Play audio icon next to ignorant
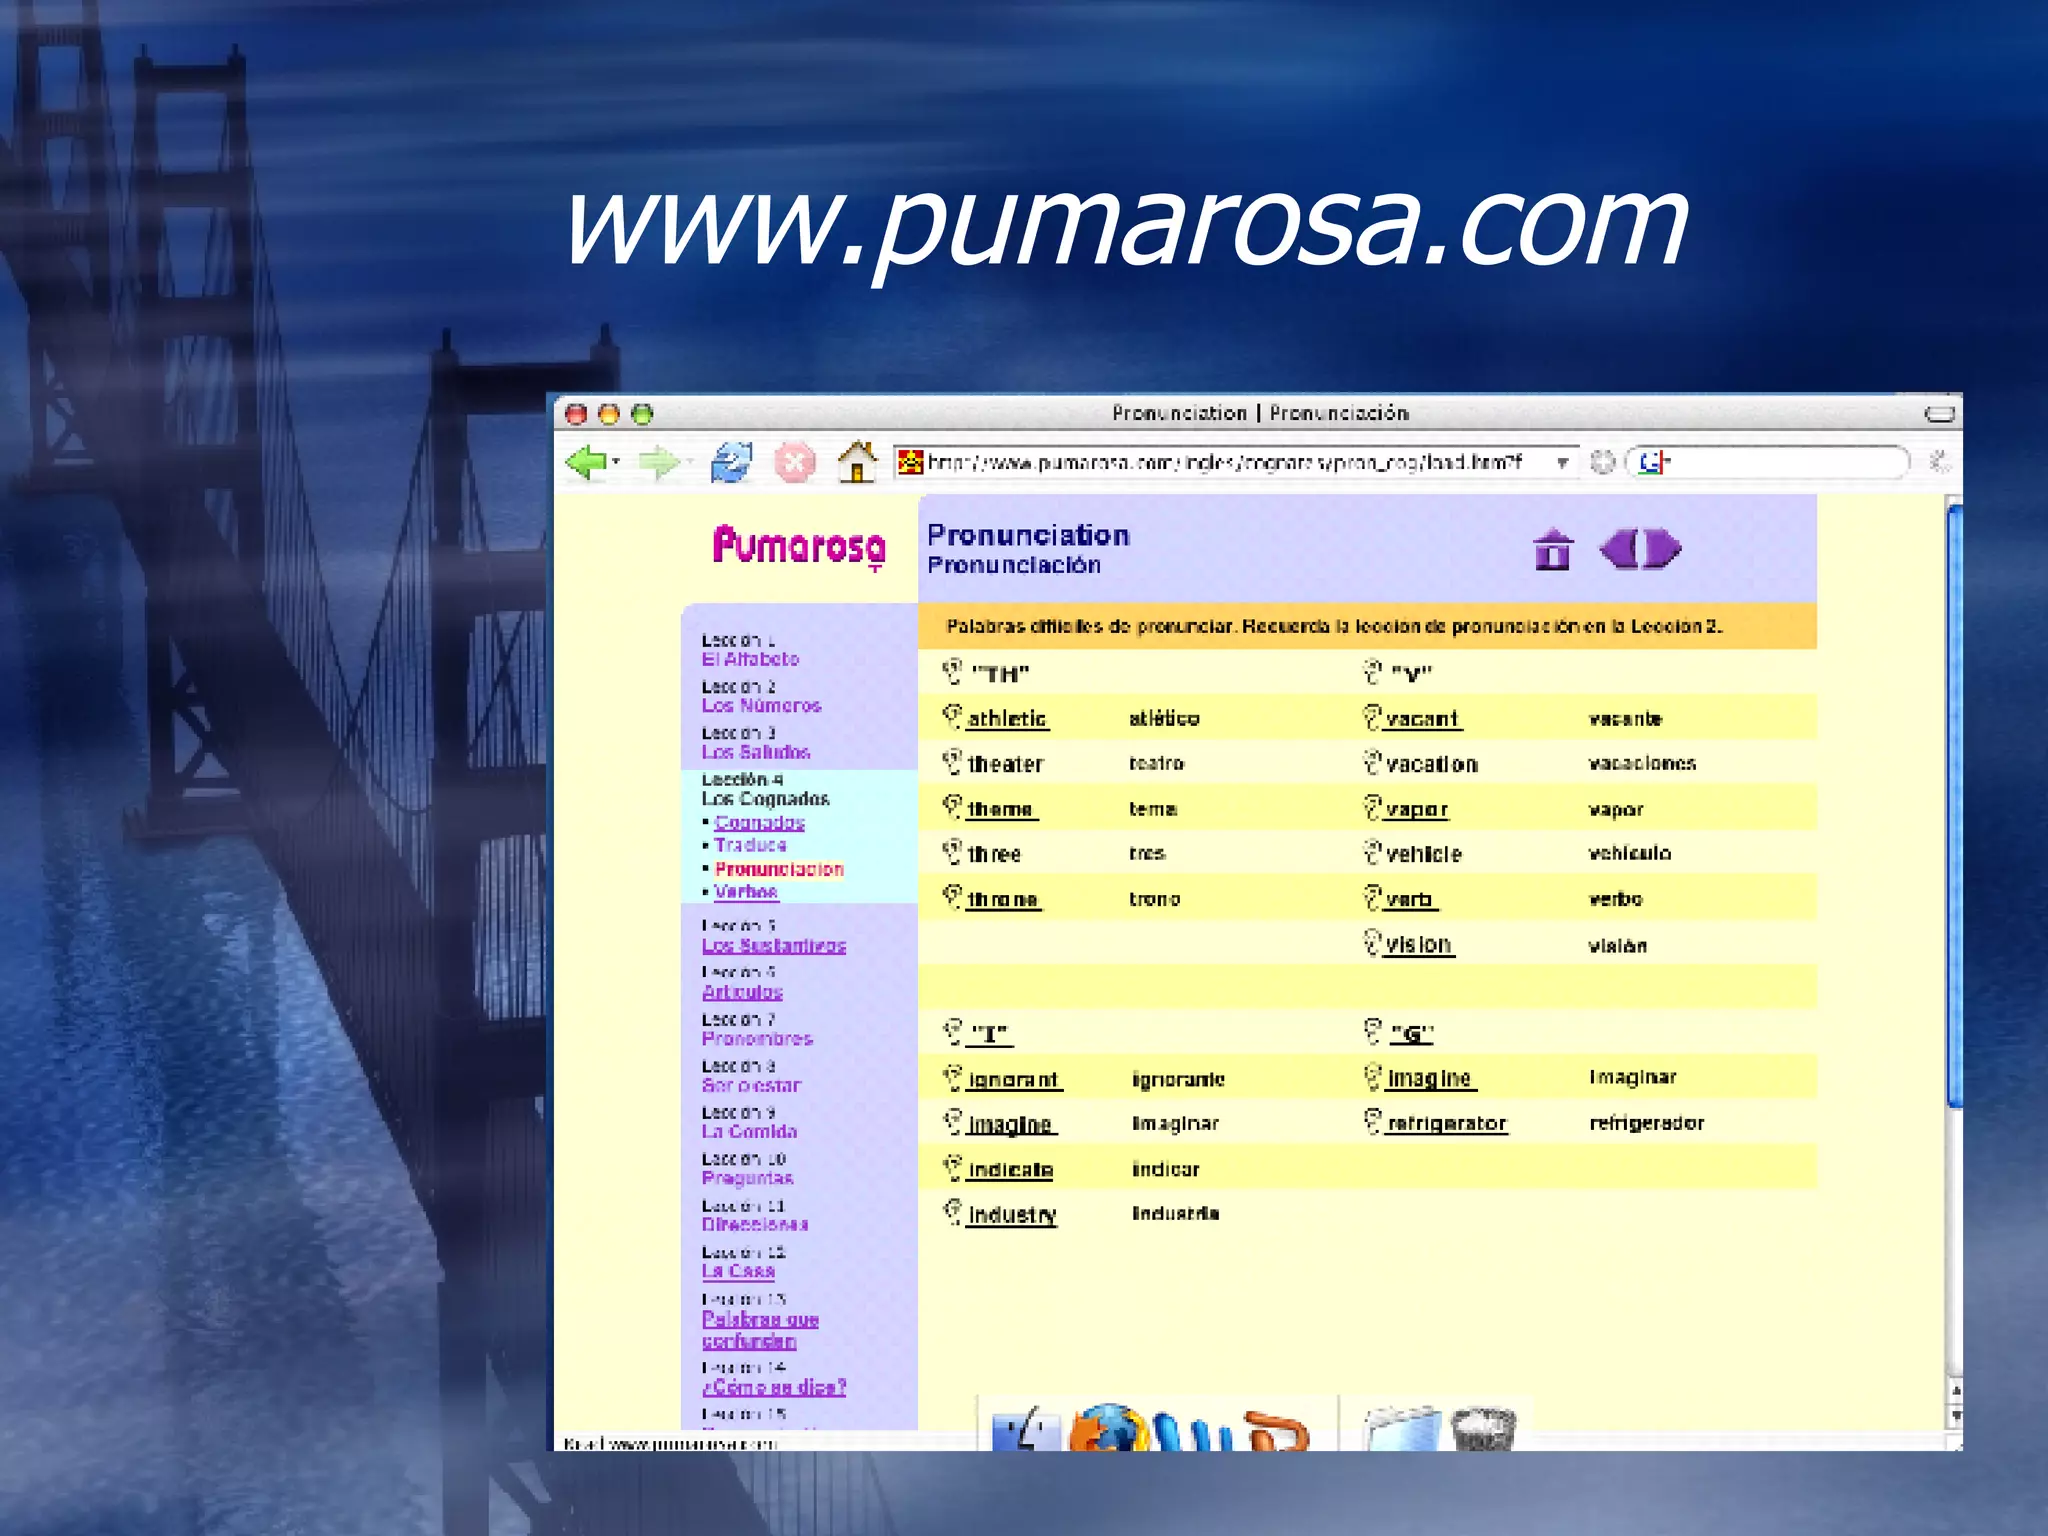The width and height of the screenshot is (2048, 1536). (x=953, y=1077)
